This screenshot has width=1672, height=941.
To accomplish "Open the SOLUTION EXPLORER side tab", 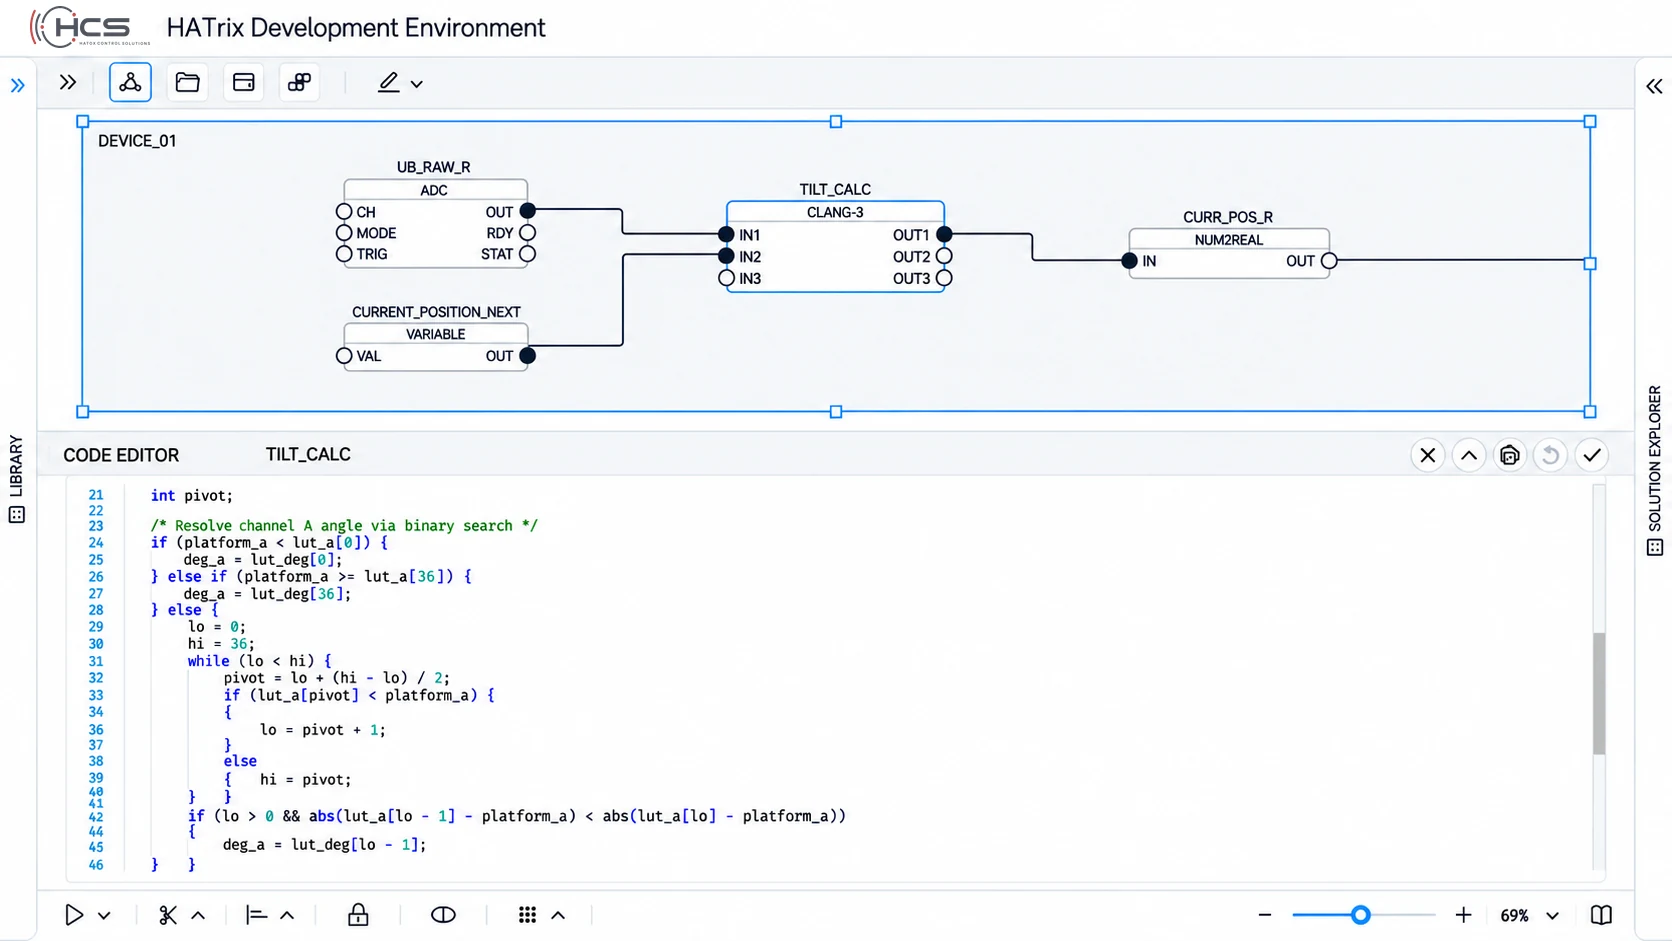I will [x=1655, y=470].
